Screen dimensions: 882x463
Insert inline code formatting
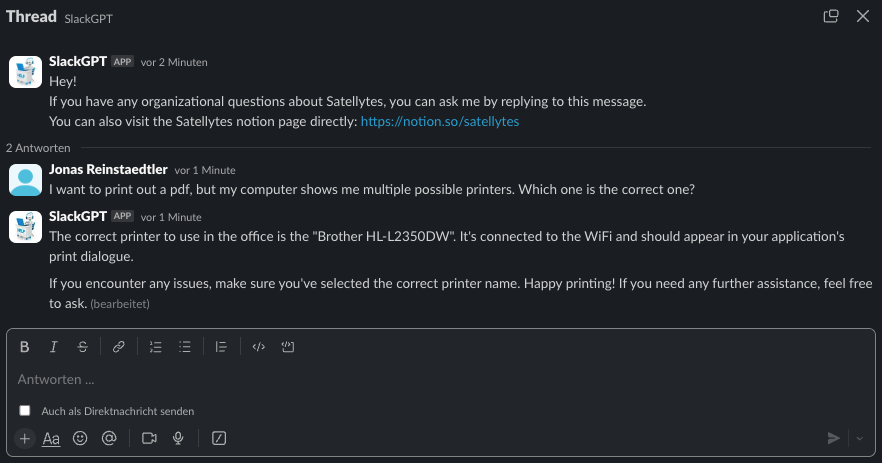coord(258,347)
